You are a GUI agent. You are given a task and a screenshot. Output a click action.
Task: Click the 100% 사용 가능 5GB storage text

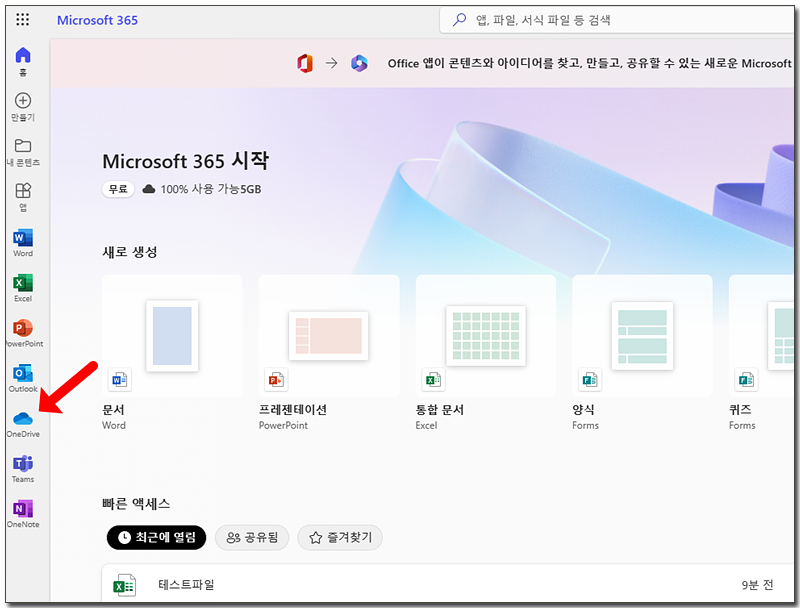[211, 189]
